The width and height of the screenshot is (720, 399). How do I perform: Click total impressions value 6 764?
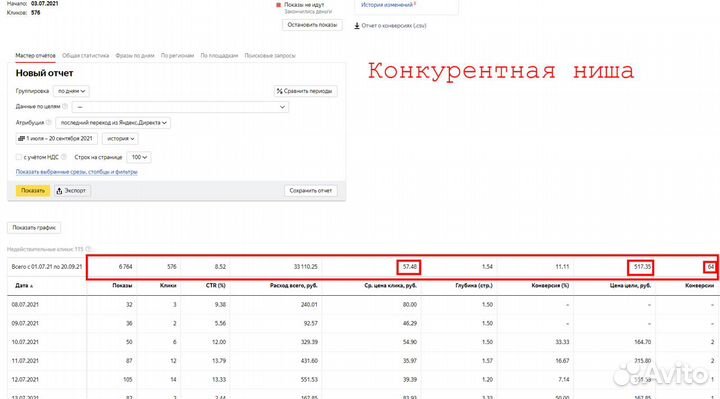(x=125, y=267)
